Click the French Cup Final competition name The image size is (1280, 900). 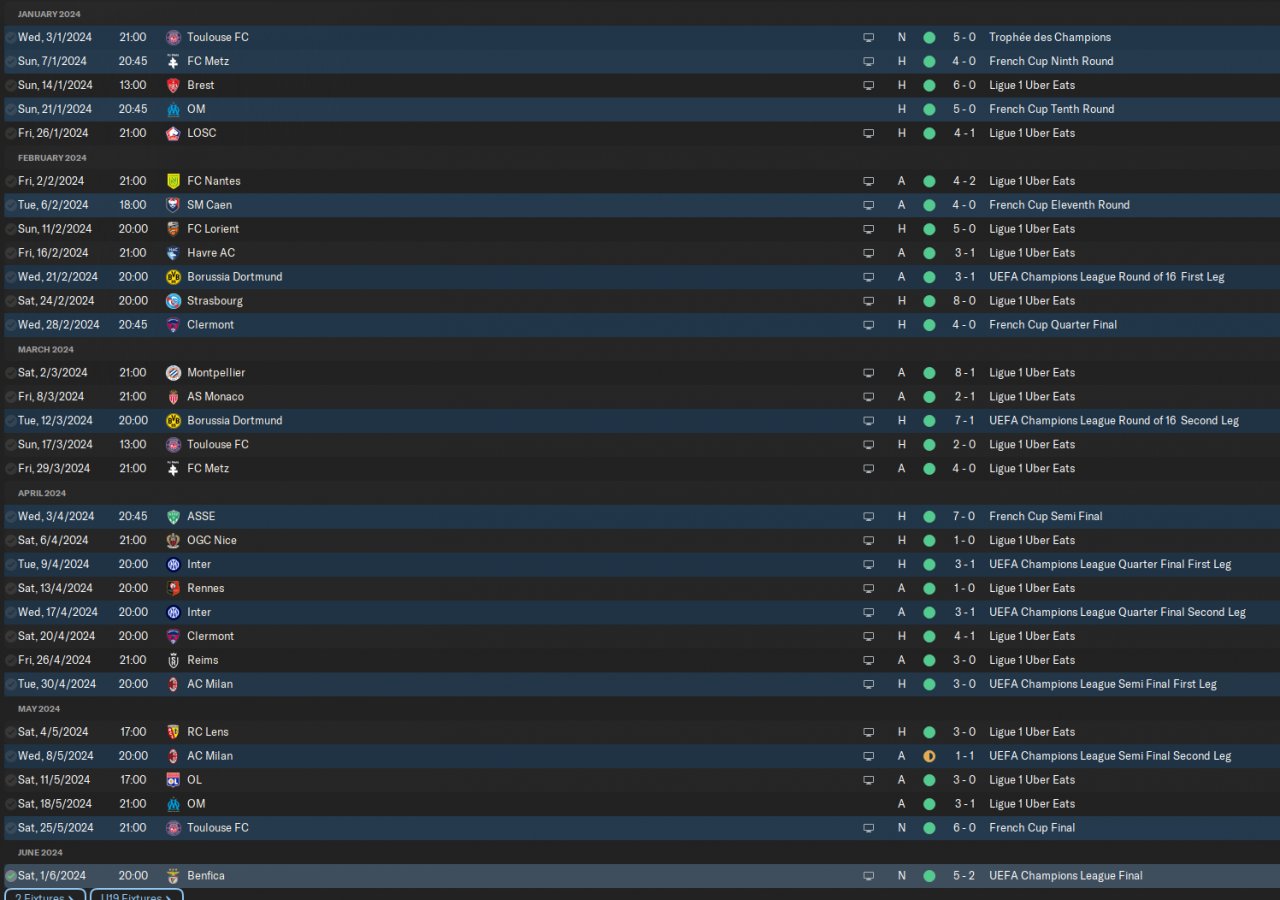pyautogui.click(x=1032, y=829)
